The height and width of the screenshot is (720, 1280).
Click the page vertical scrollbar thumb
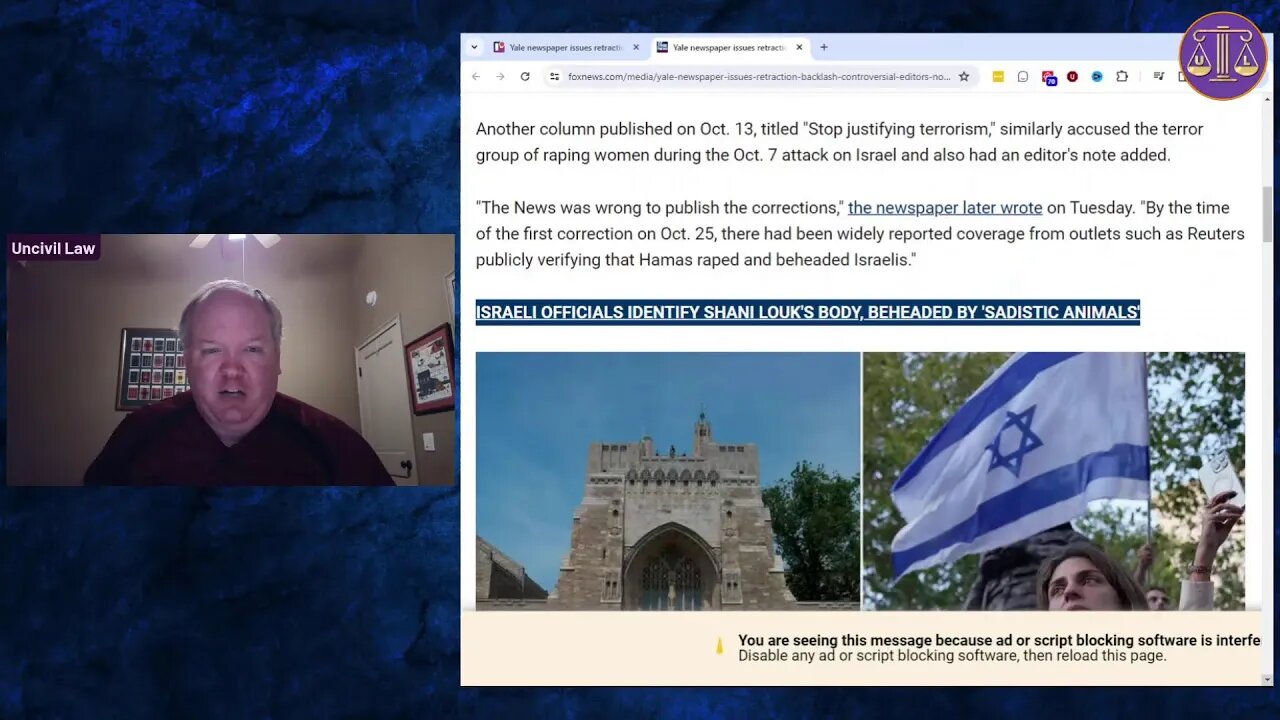pyautogui.click(x=1267, y=214)
